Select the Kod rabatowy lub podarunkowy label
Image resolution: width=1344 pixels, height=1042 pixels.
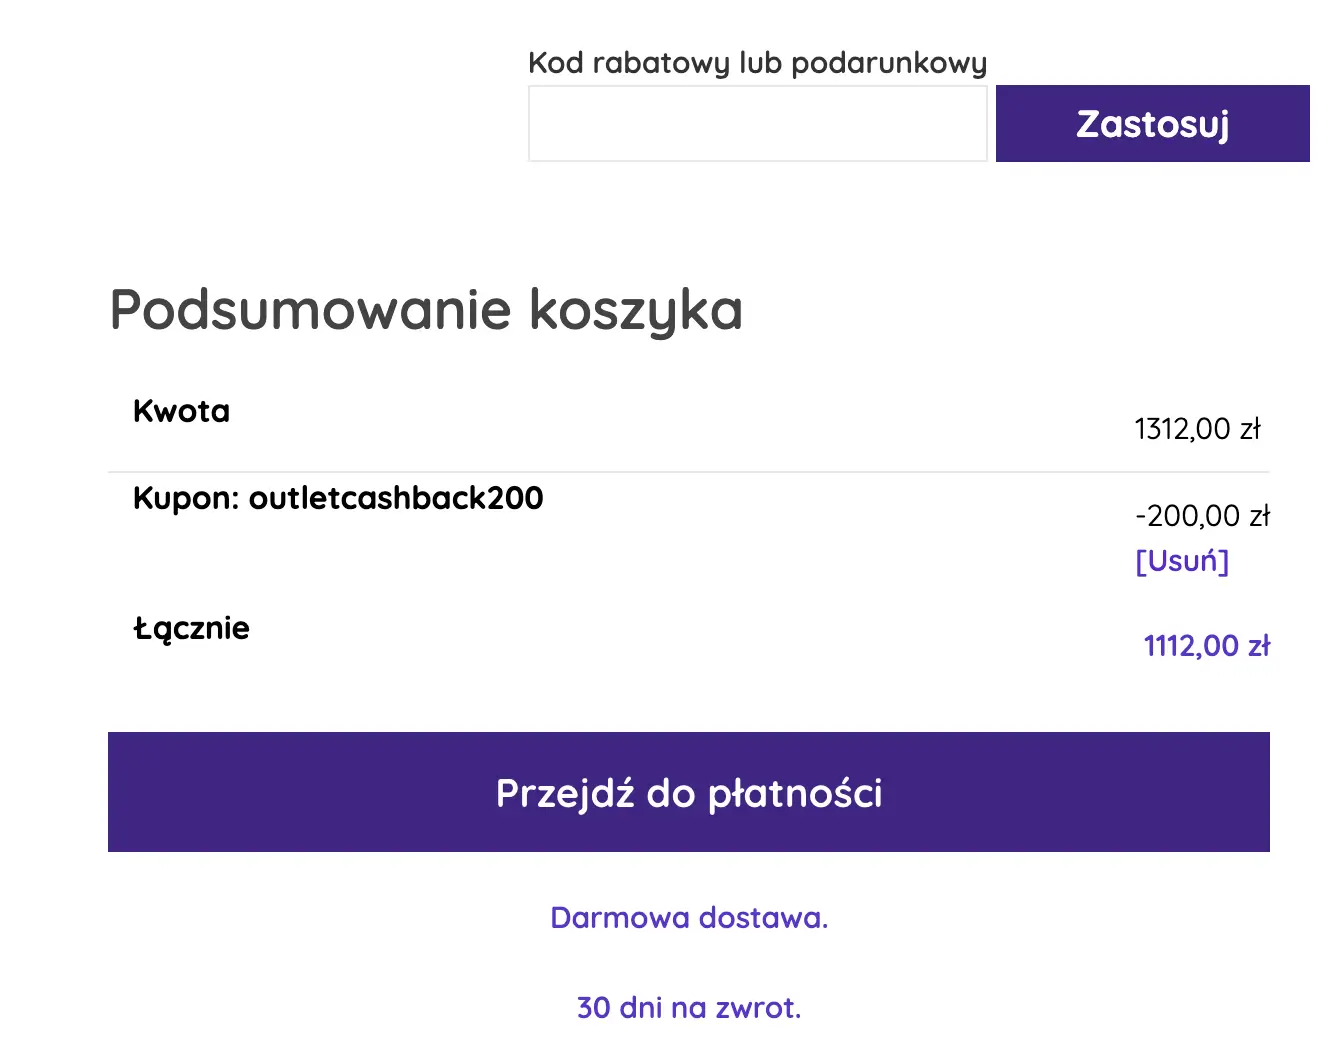pyautogui.click(x=757, y=61)
